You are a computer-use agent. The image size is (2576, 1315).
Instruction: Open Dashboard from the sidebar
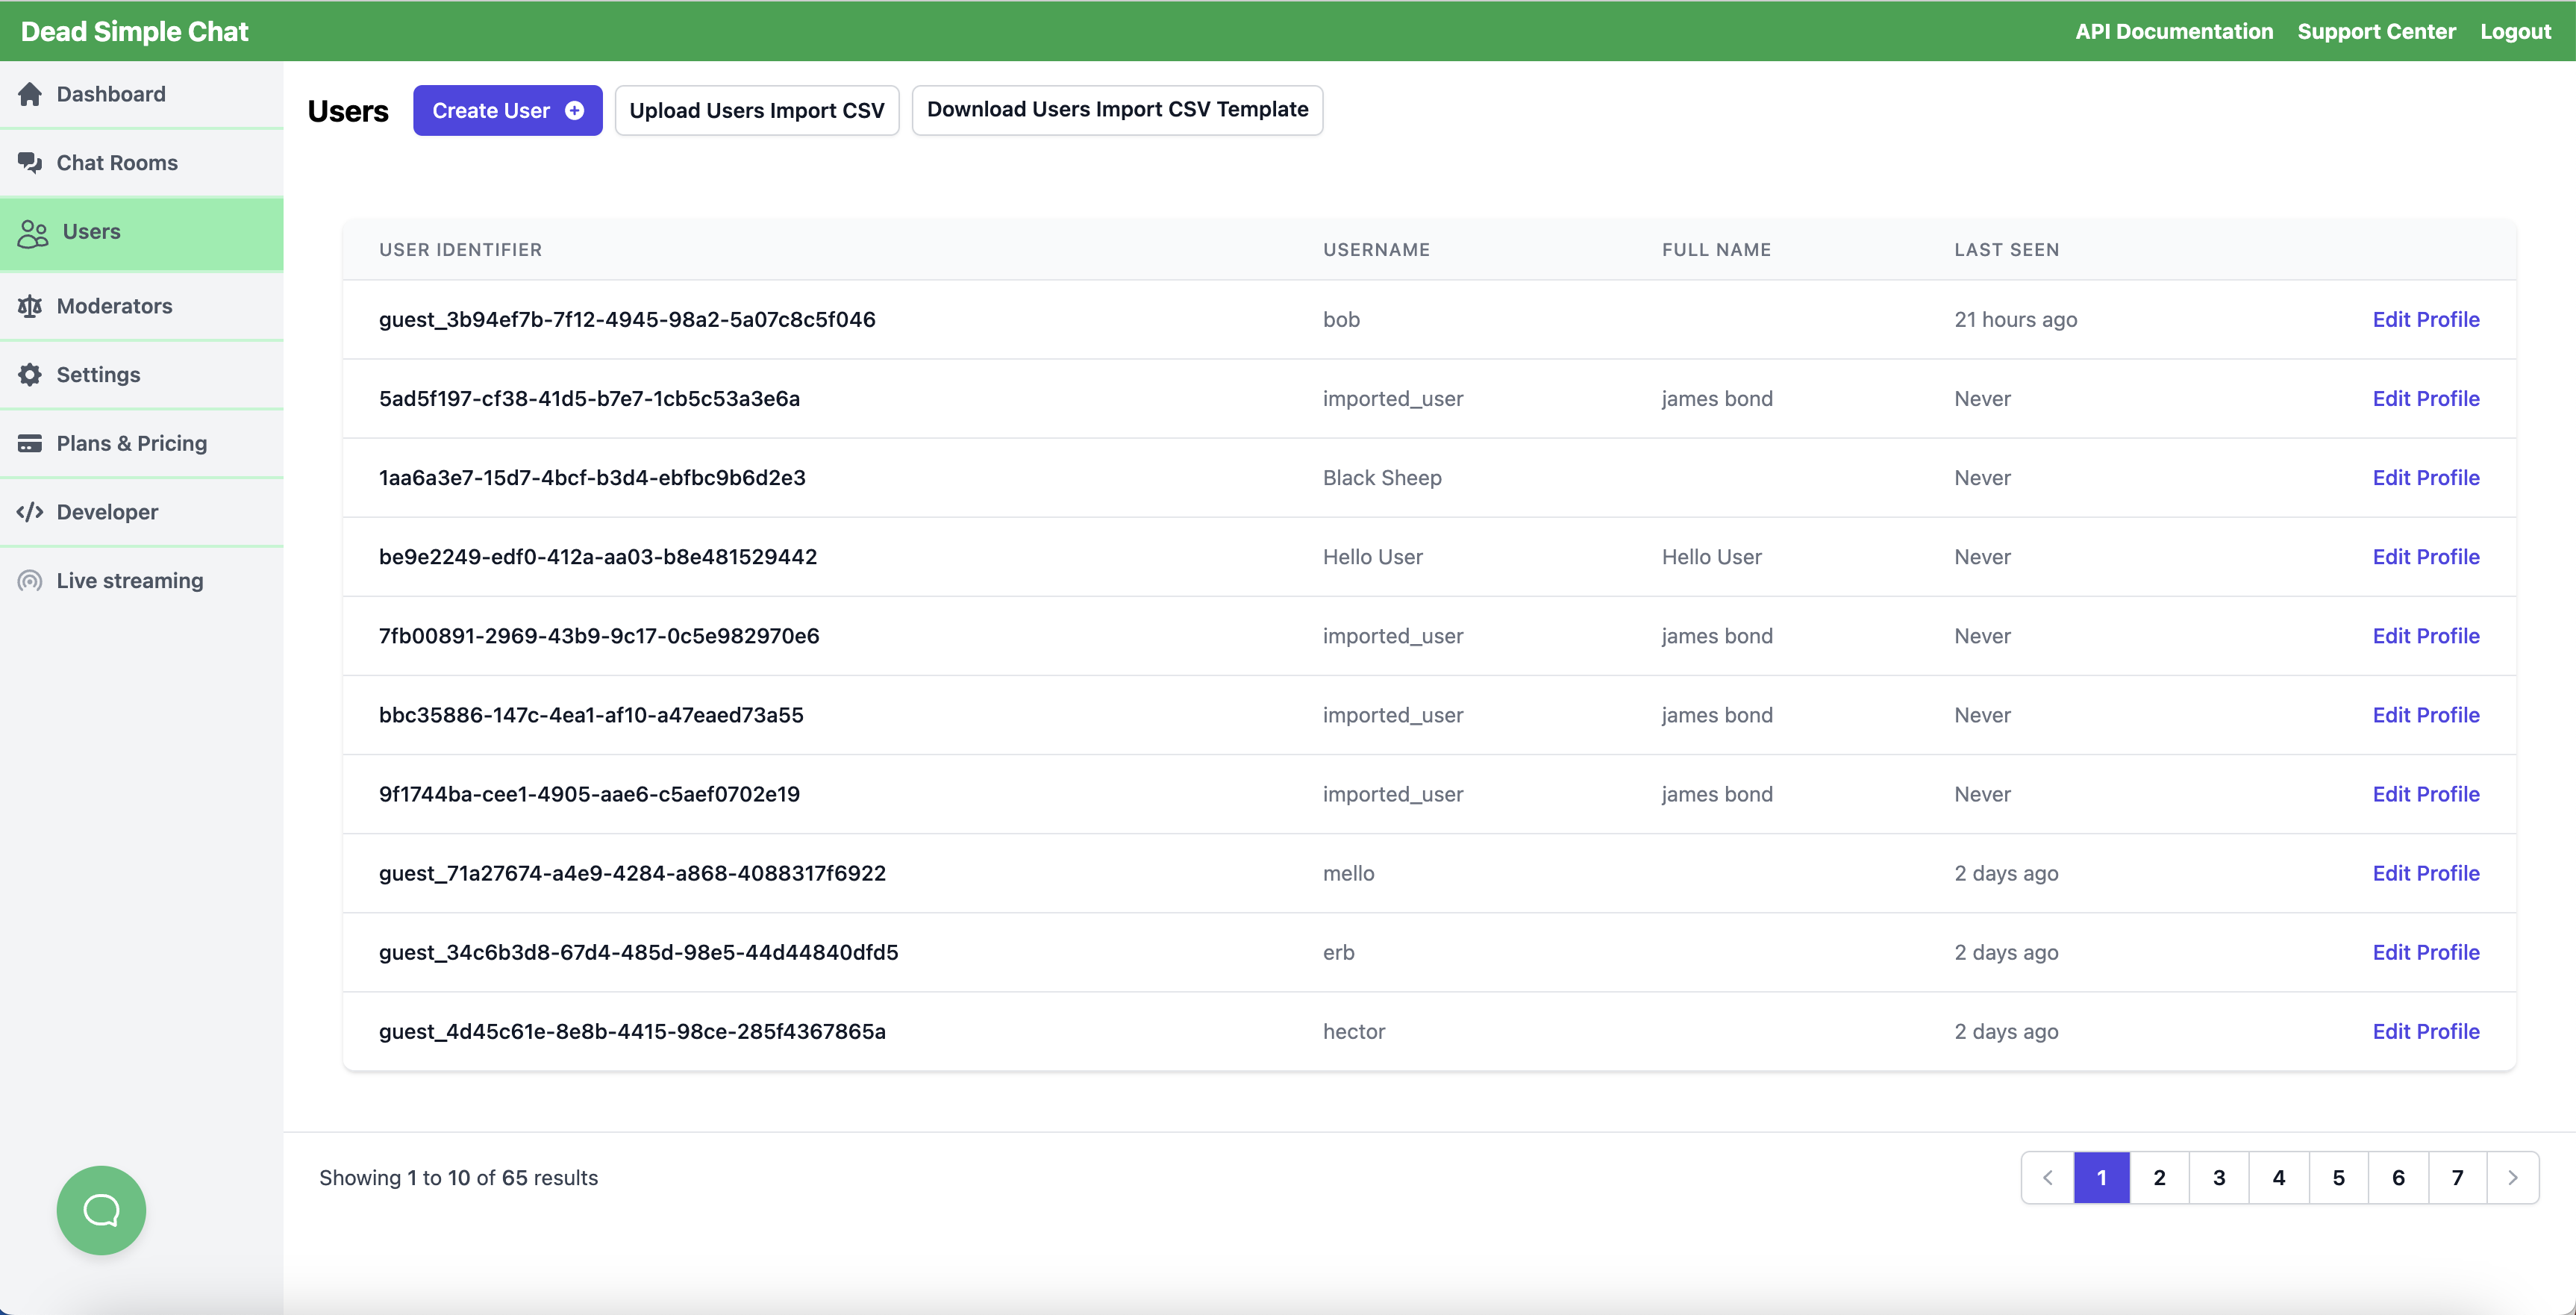[141, 94]
